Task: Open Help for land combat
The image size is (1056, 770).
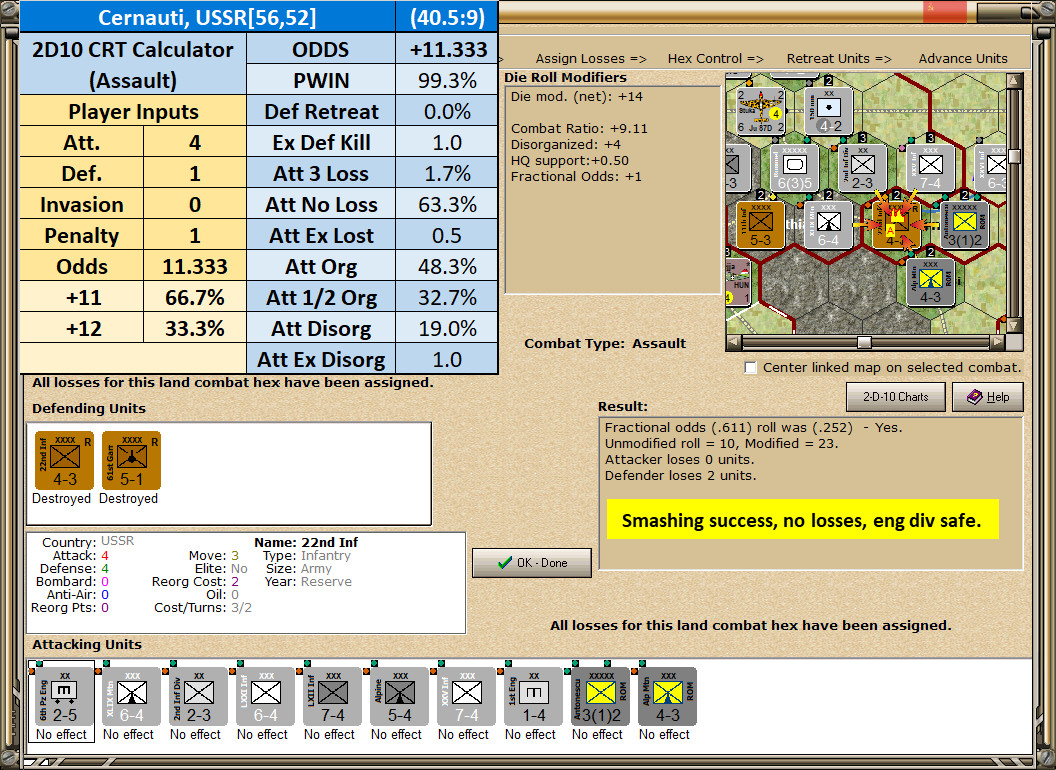Action: 988,397
